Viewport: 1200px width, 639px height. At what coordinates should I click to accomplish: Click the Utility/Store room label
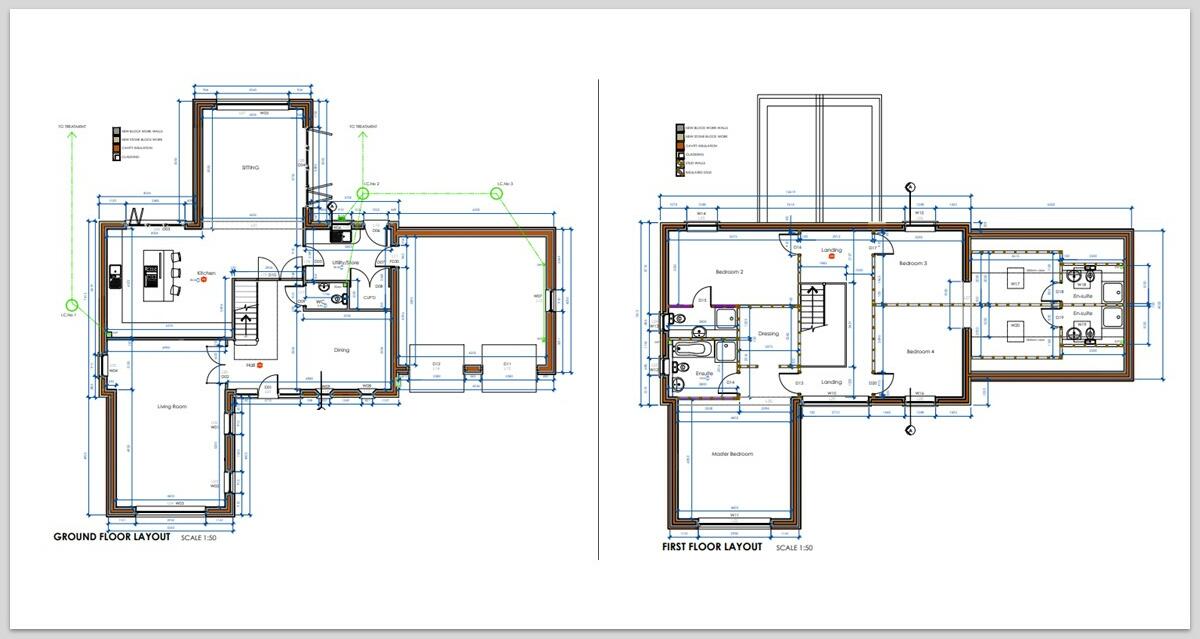point(345,263)
